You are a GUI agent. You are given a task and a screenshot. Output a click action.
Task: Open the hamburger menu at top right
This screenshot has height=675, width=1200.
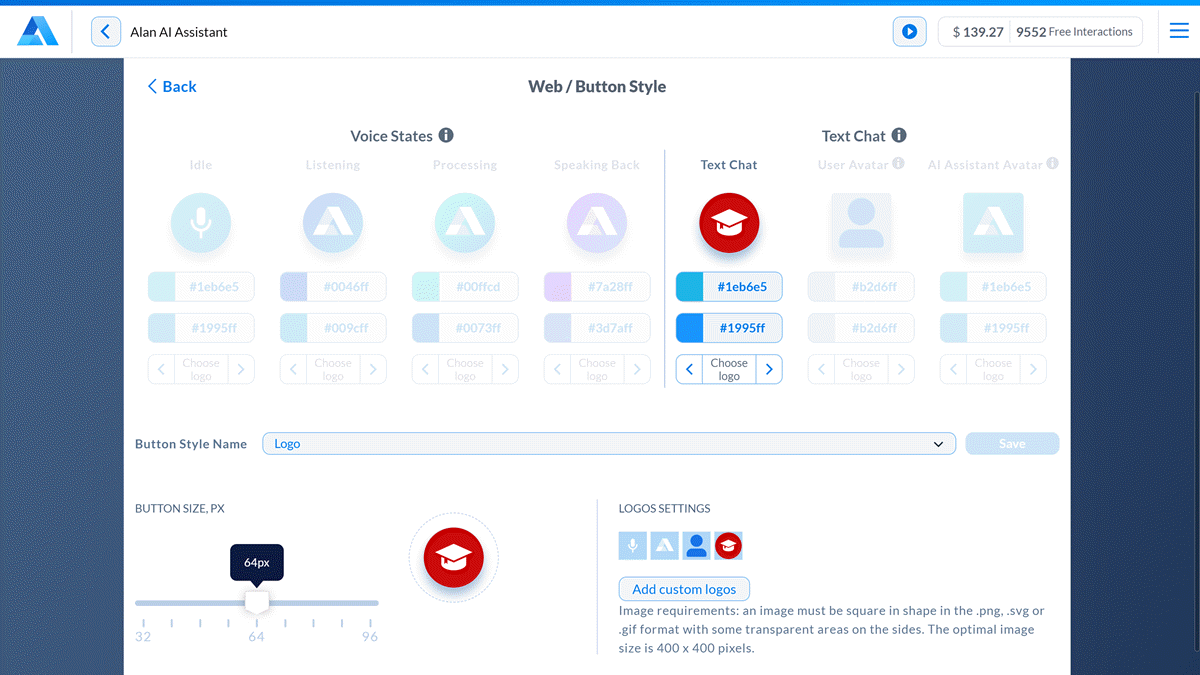click(1180, 30)
